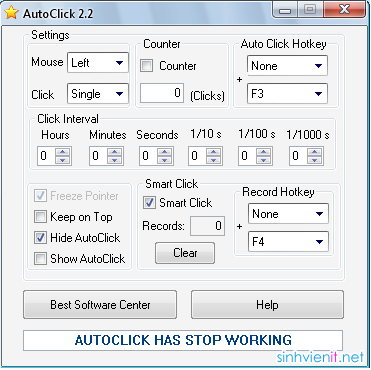Decrease the Seconds interval with down arrow
This screenshot has height=370, width=371.
coord(164,160)
